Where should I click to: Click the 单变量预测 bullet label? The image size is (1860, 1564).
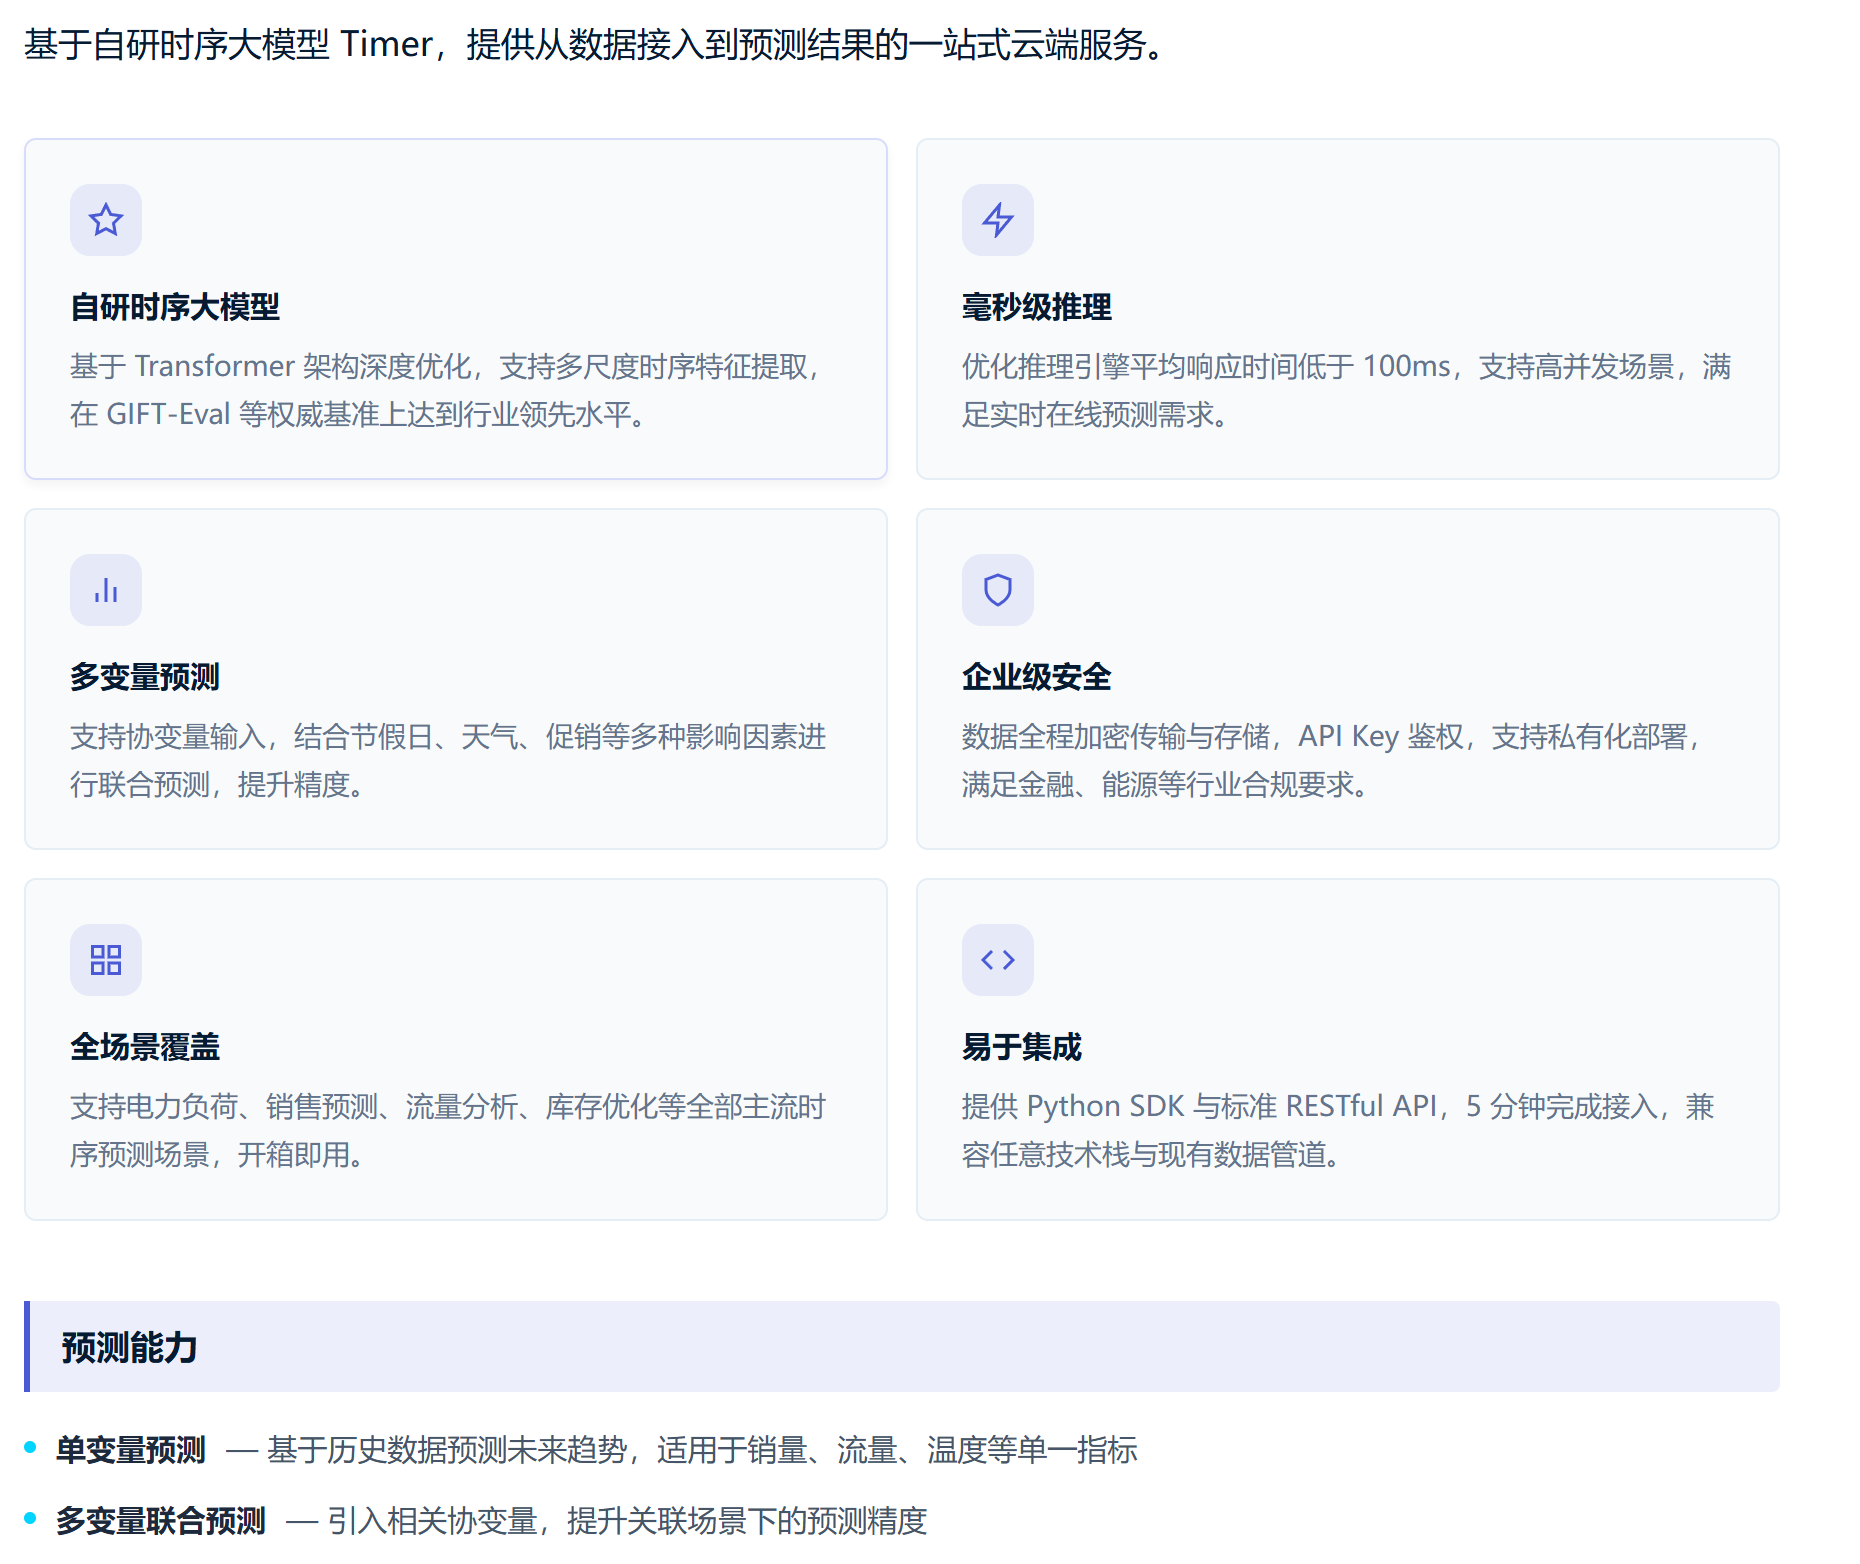[x=131, y=1450]
